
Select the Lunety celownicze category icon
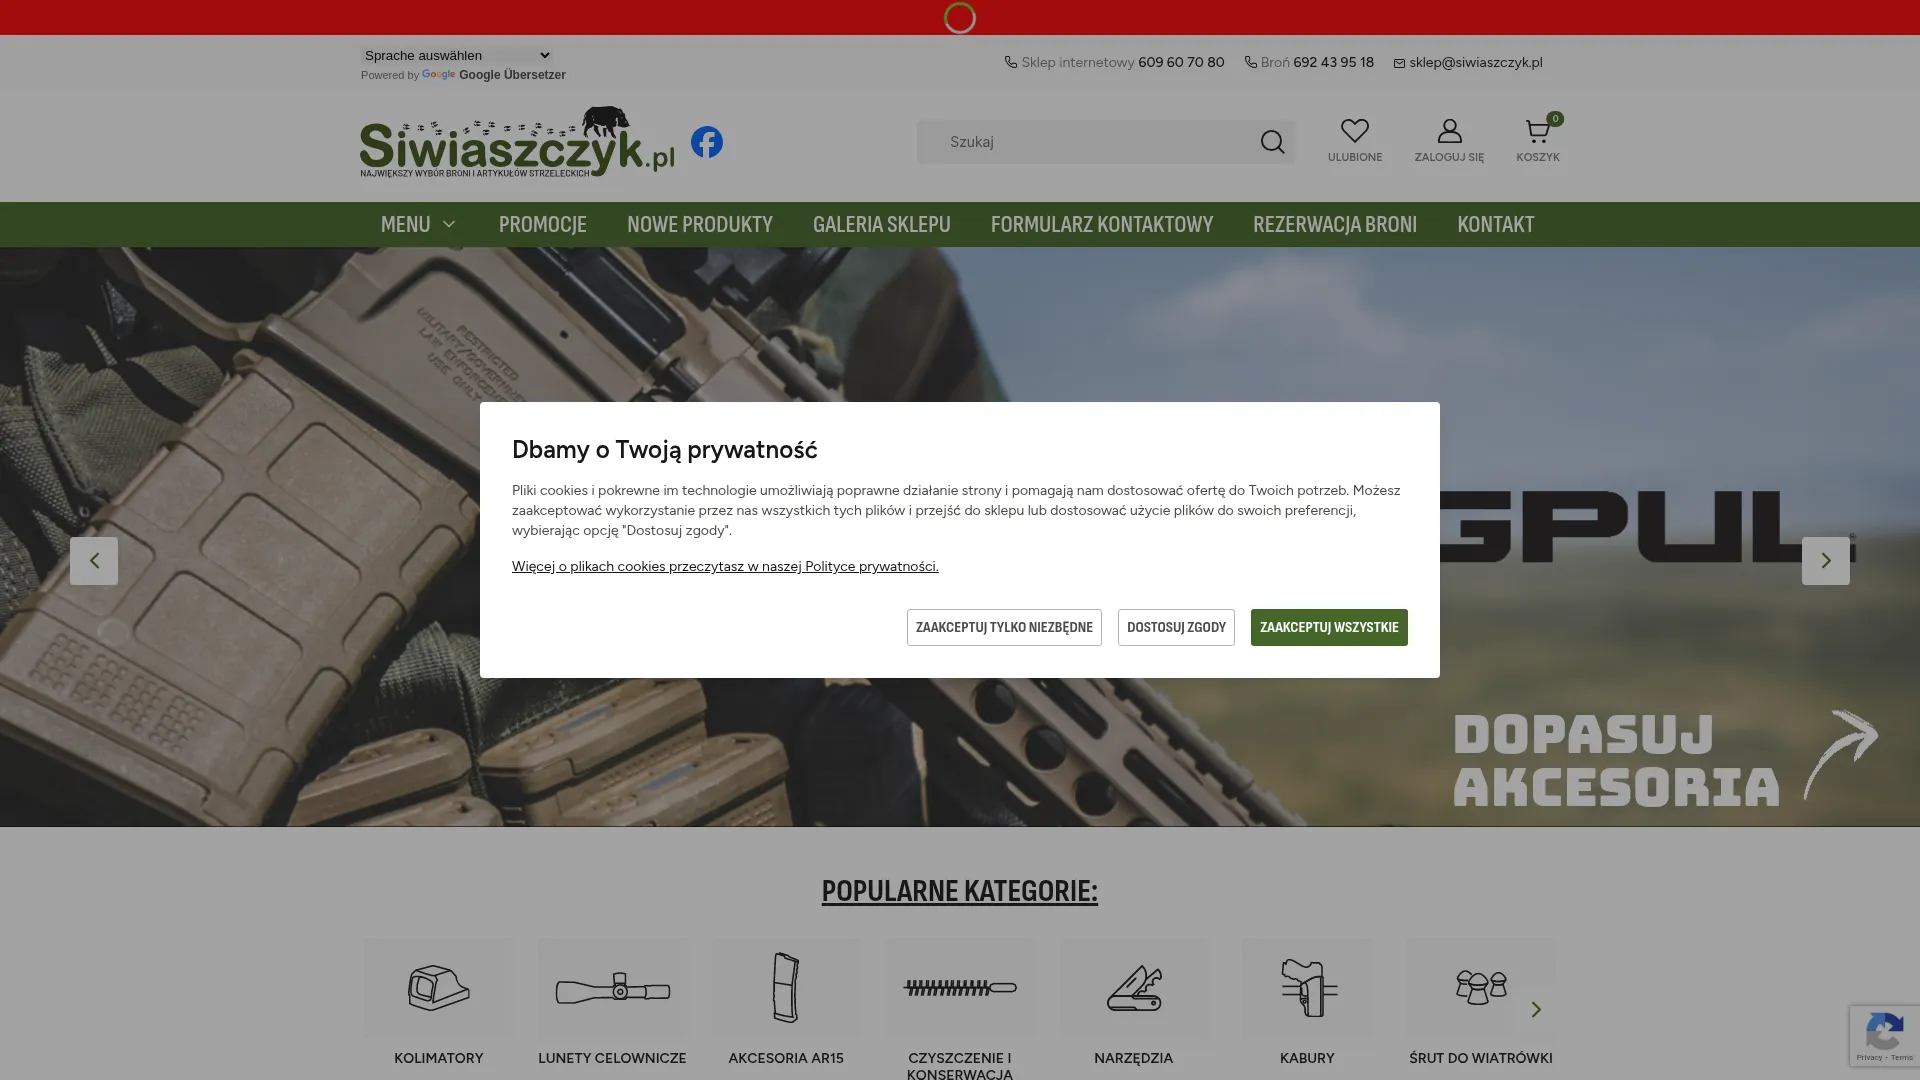(x=613, y=988)
